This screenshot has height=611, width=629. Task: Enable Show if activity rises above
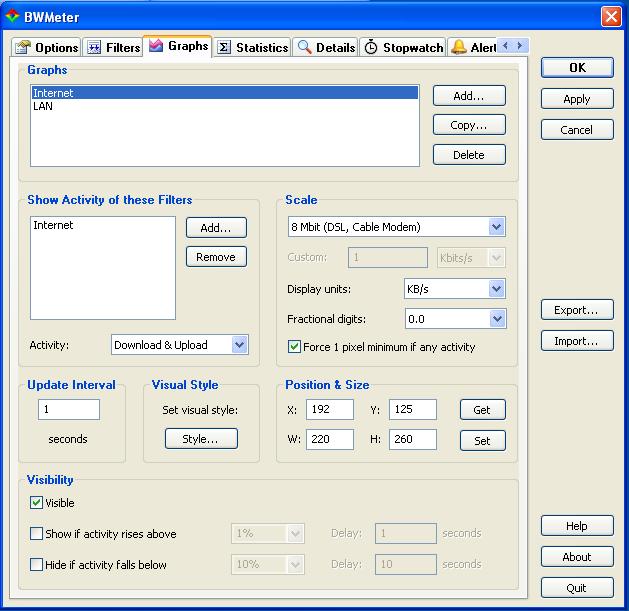click(x=37, y=534)
